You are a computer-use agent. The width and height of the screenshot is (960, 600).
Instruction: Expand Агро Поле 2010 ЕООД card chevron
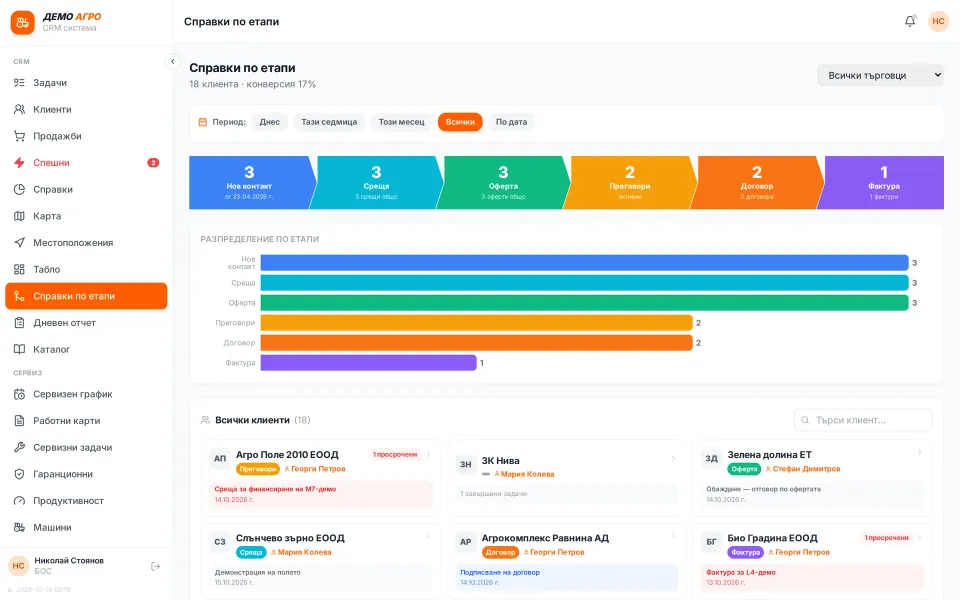click(x=428, y=454)
